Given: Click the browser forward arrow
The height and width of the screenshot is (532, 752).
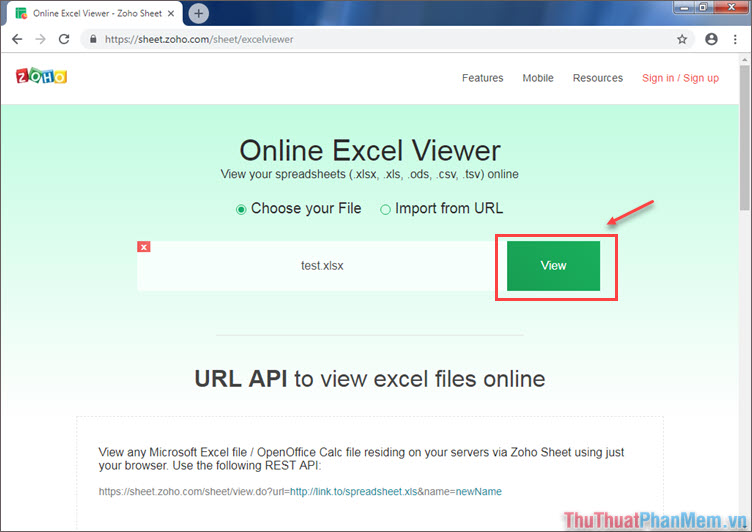Looking at the screenshot, I should 41,39.
